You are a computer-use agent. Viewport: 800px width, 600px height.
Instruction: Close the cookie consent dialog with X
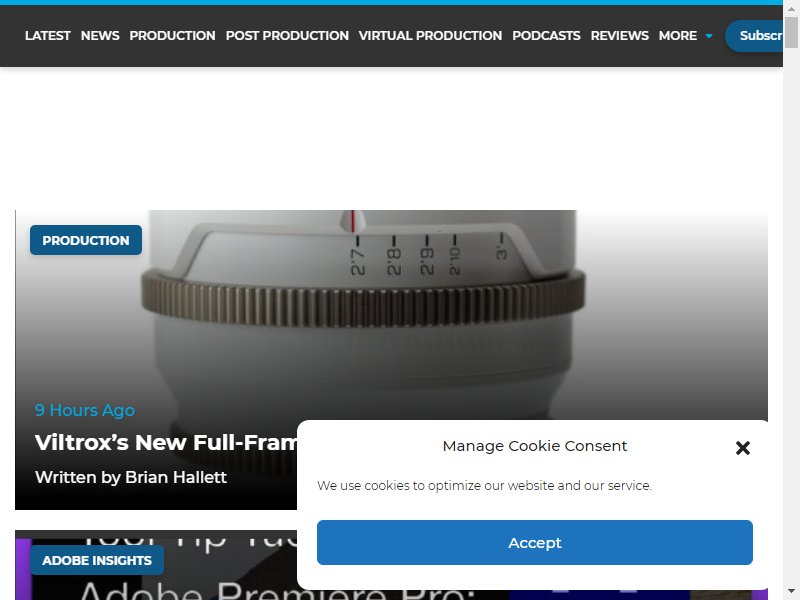tap(743, 448)
